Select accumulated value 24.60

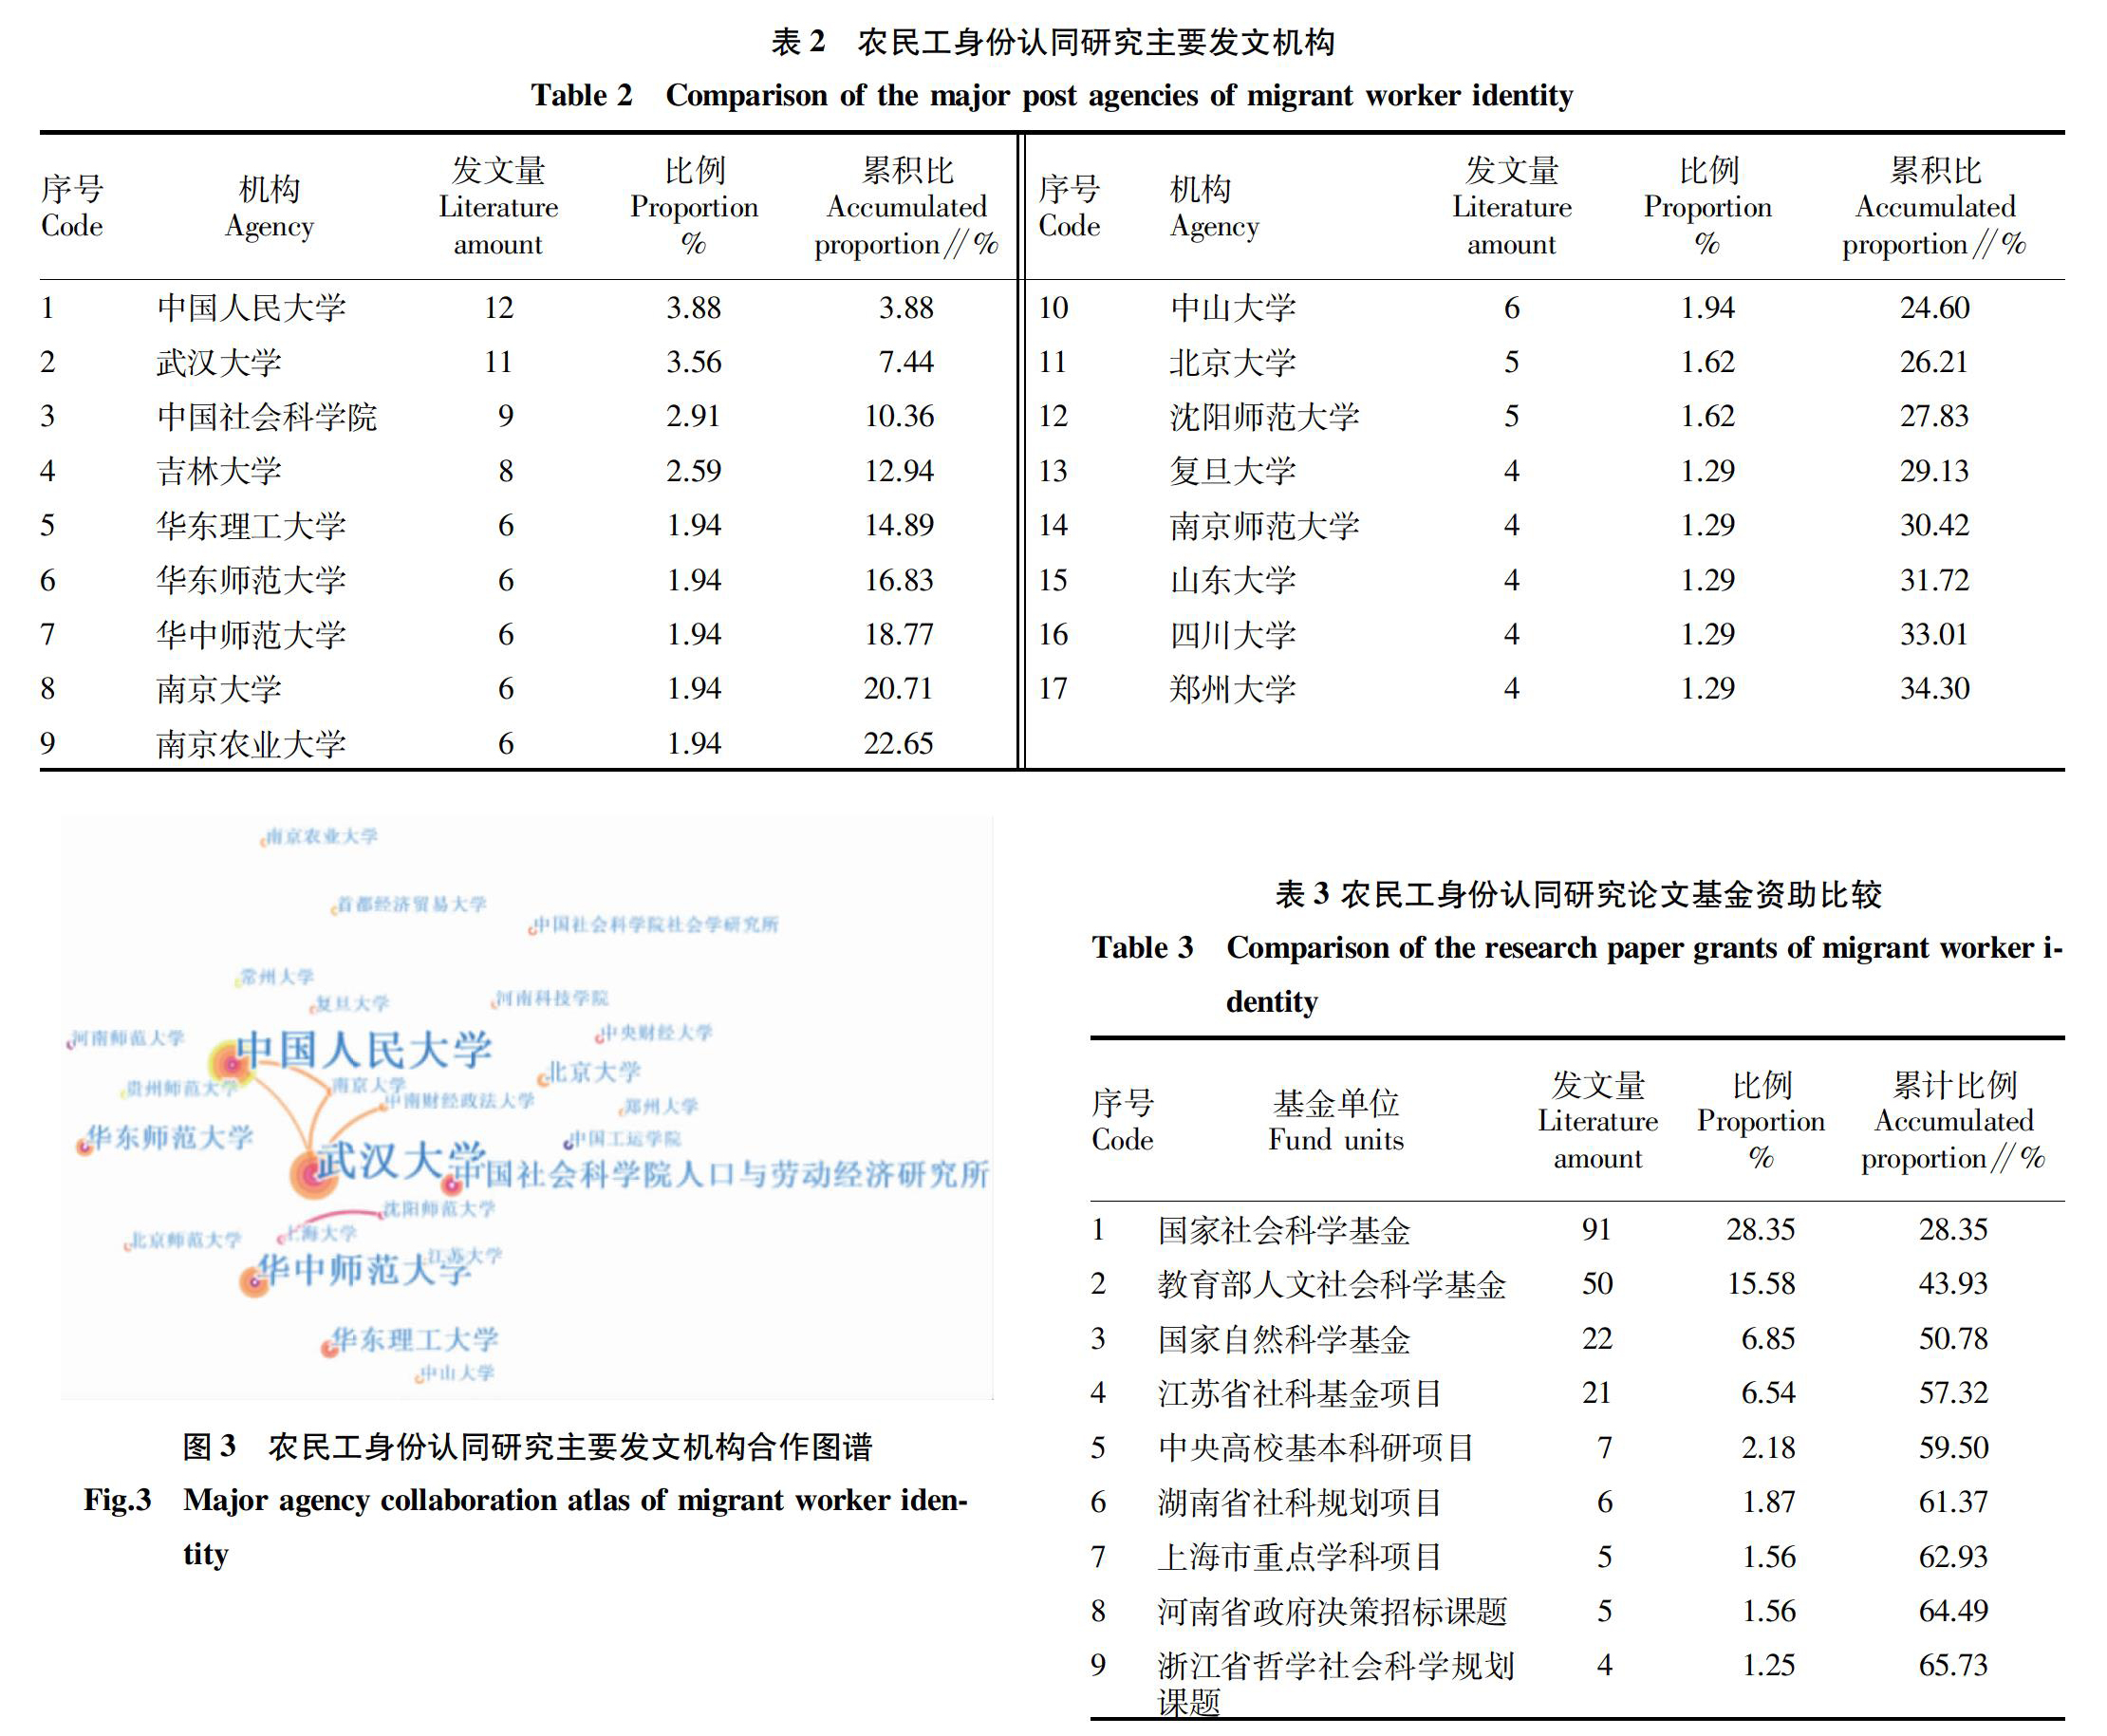point(1935,308)
